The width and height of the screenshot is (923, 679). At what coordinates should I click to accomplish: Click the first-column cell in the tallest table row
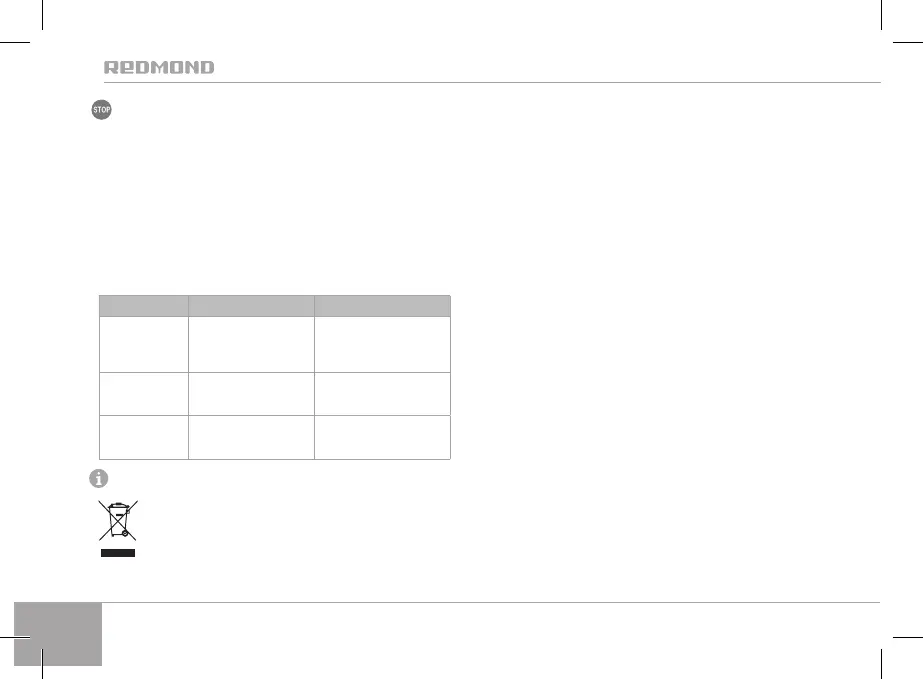coord(143,345)
